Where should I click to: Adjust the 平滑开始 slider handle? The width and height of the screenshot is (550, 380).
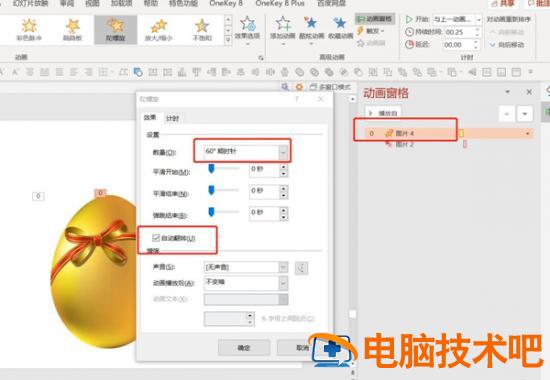click(x=211, y=168)
